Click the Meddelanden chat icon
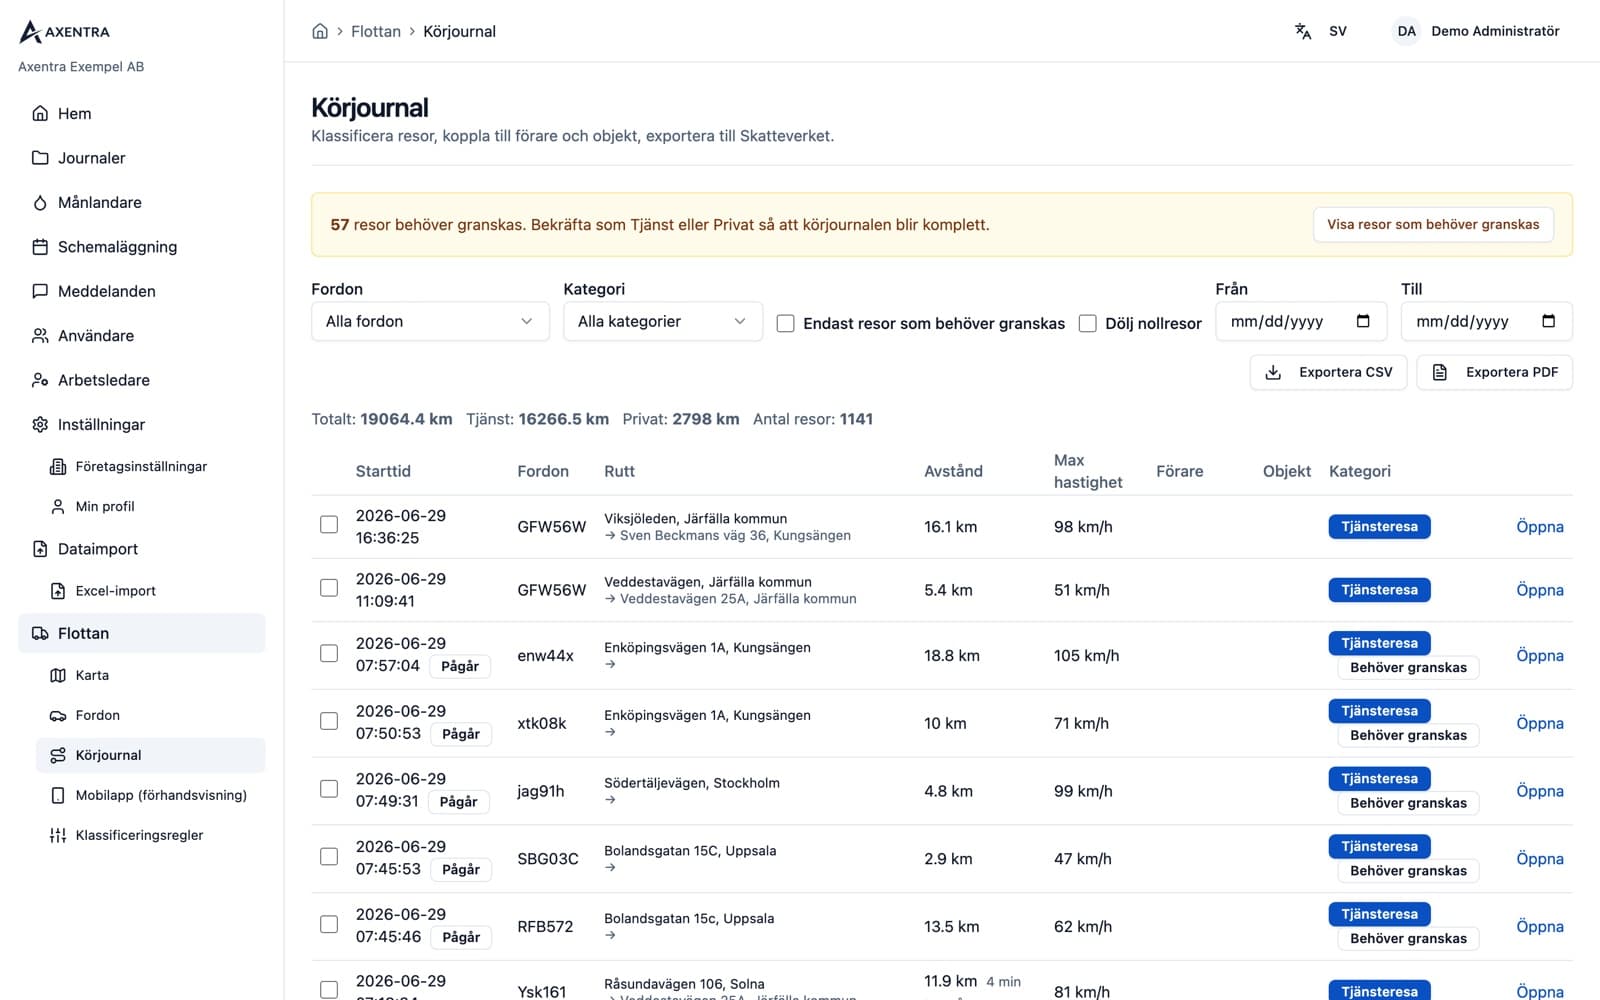Image resolution: width=1600 pixels, height=1000 pixels. point(40,291)
